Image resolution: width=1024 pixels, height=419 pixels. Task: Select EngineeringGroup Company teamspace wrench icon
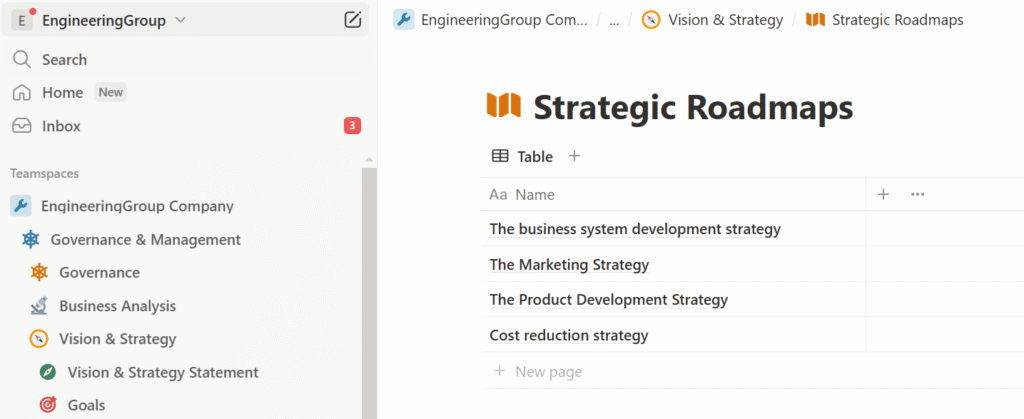[20, 206]
